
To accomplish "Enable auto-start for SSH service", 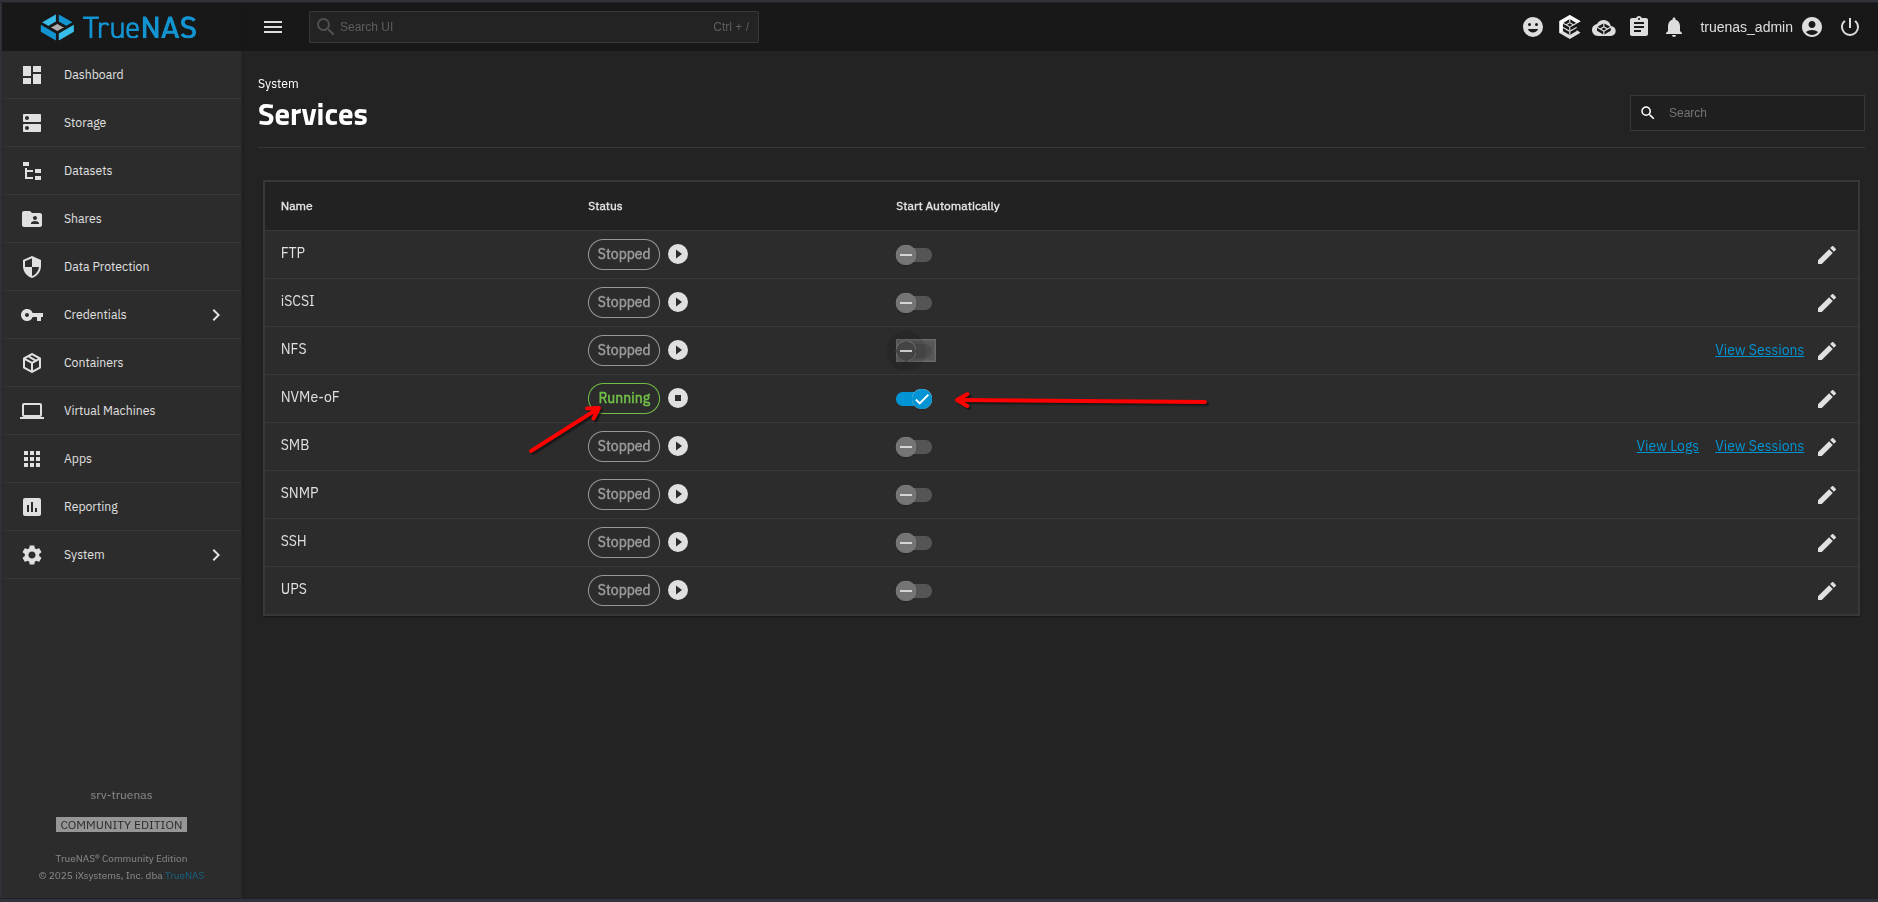I will [914, 543].
